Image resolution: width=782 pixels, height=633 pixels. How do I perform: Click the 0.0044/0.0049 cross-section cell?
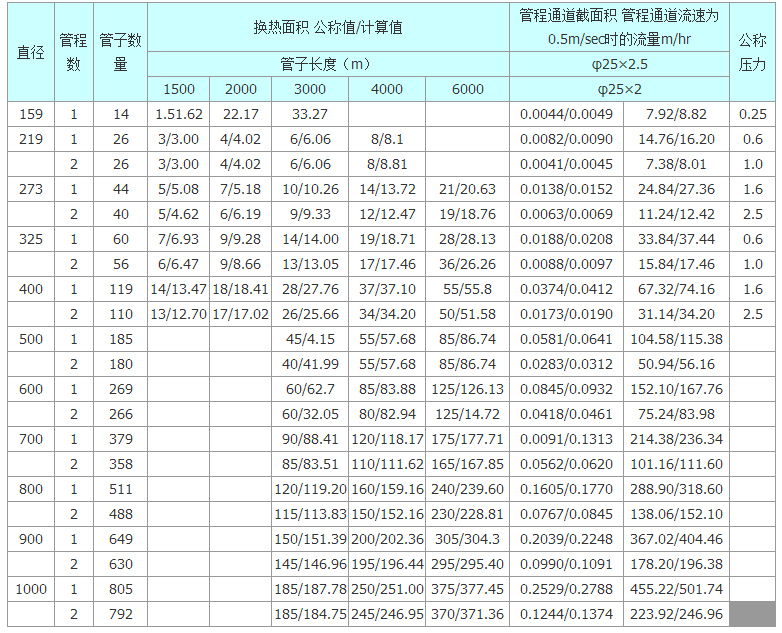(x=566, y=114)
